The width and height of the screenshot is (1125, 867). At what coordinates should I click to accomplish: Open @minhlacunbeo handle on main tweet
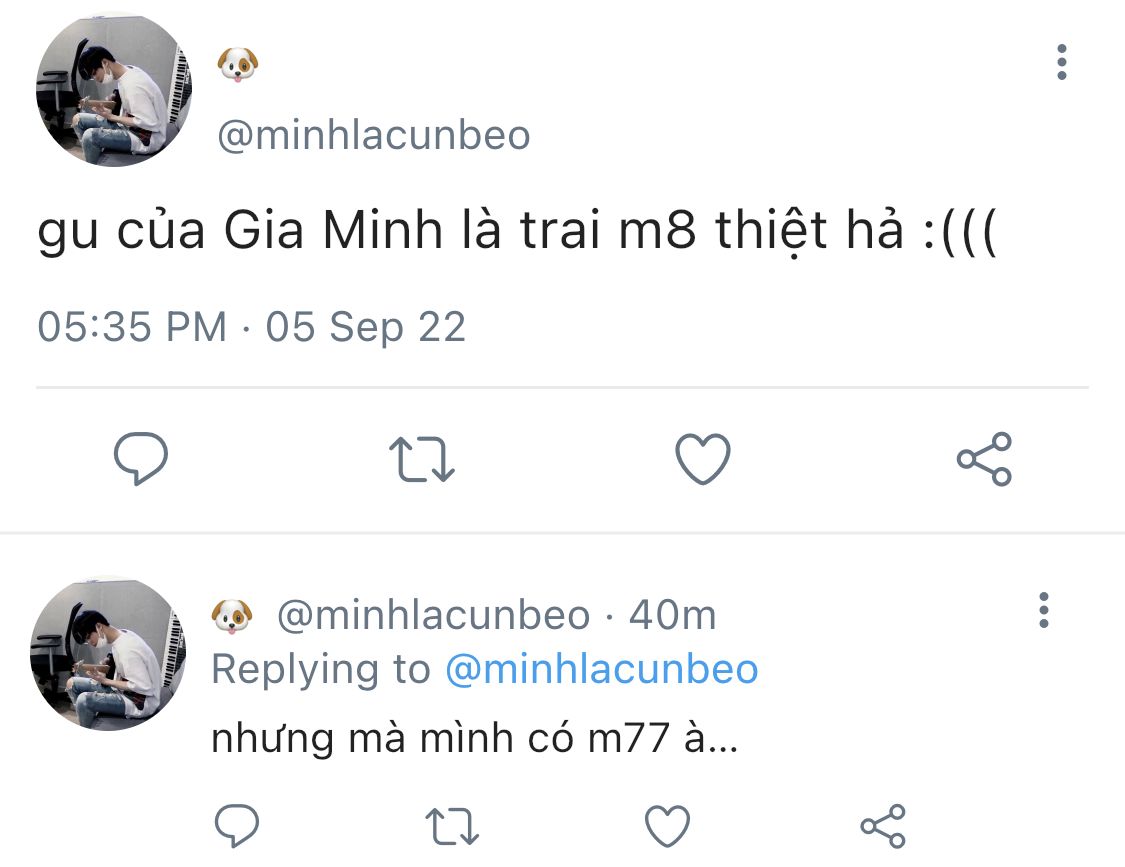[374, 135]
